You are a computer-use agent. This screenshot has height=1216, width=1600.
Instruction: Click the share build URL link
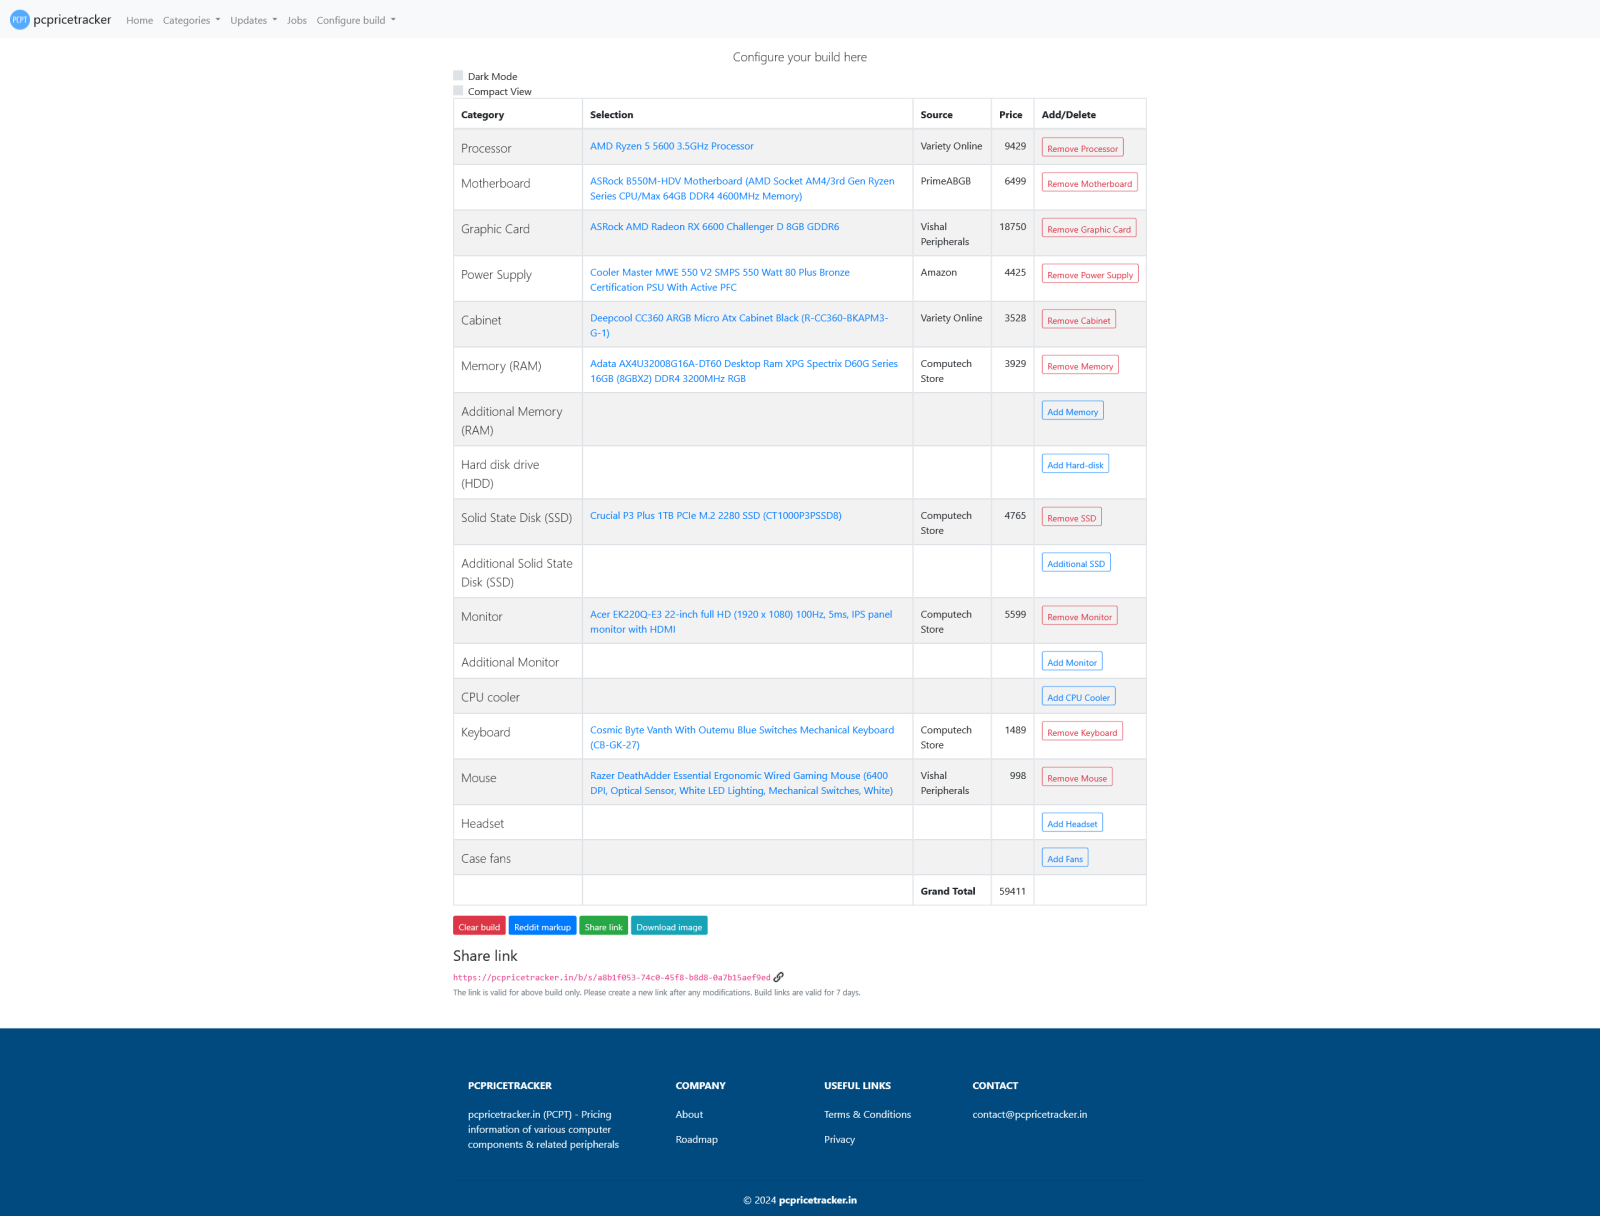[612, 978]
